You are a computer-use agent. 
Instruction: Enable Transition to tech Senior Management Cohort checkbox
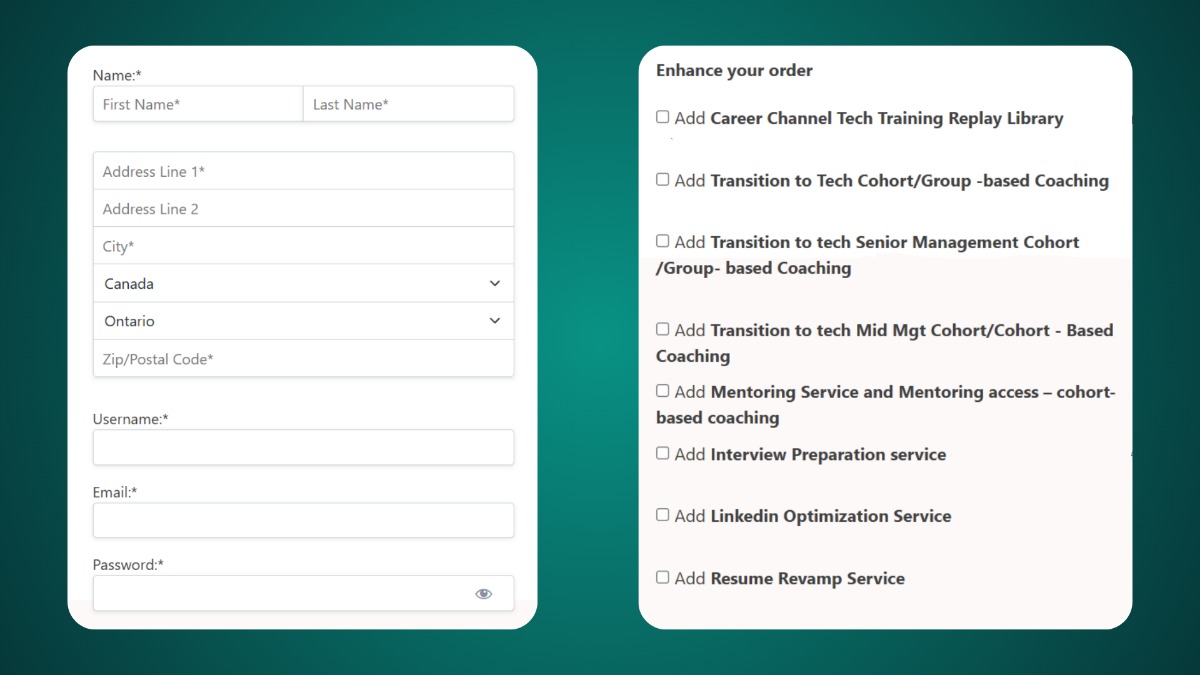click(x=662, y=241)
